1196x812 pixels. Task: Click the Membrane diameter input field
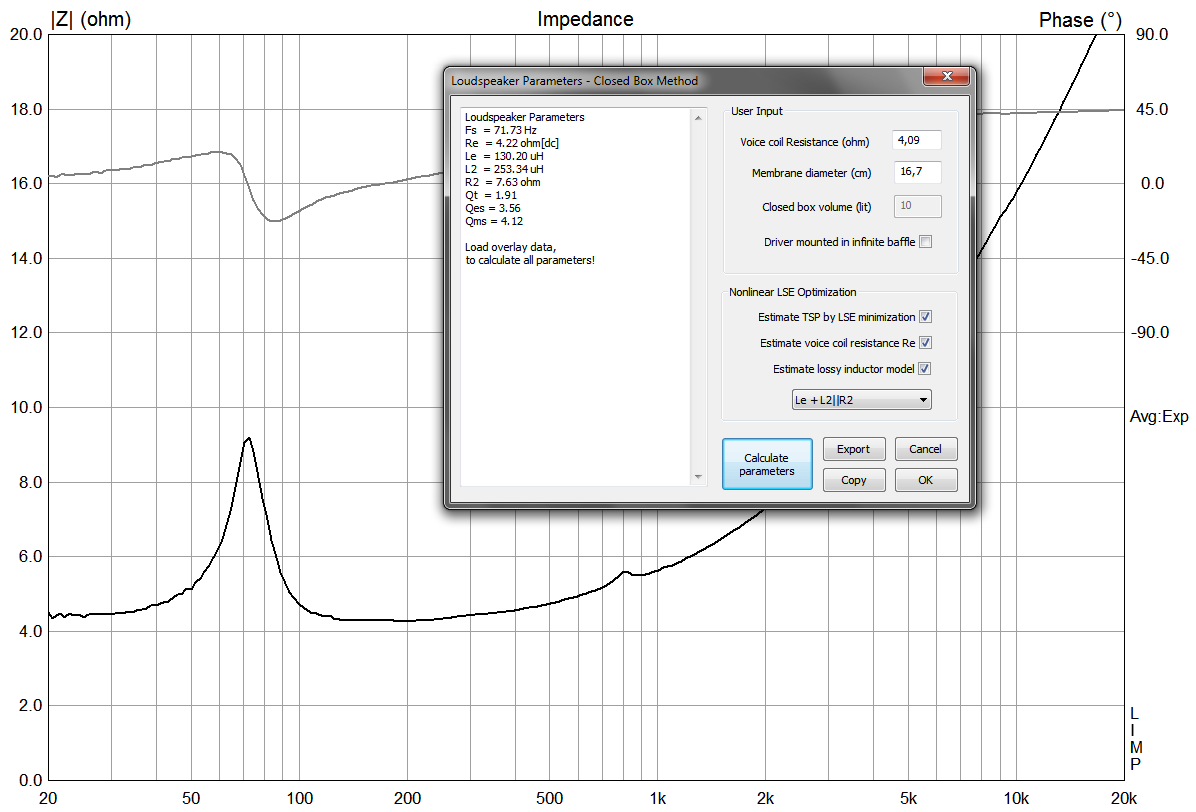(x=917, y=172)
